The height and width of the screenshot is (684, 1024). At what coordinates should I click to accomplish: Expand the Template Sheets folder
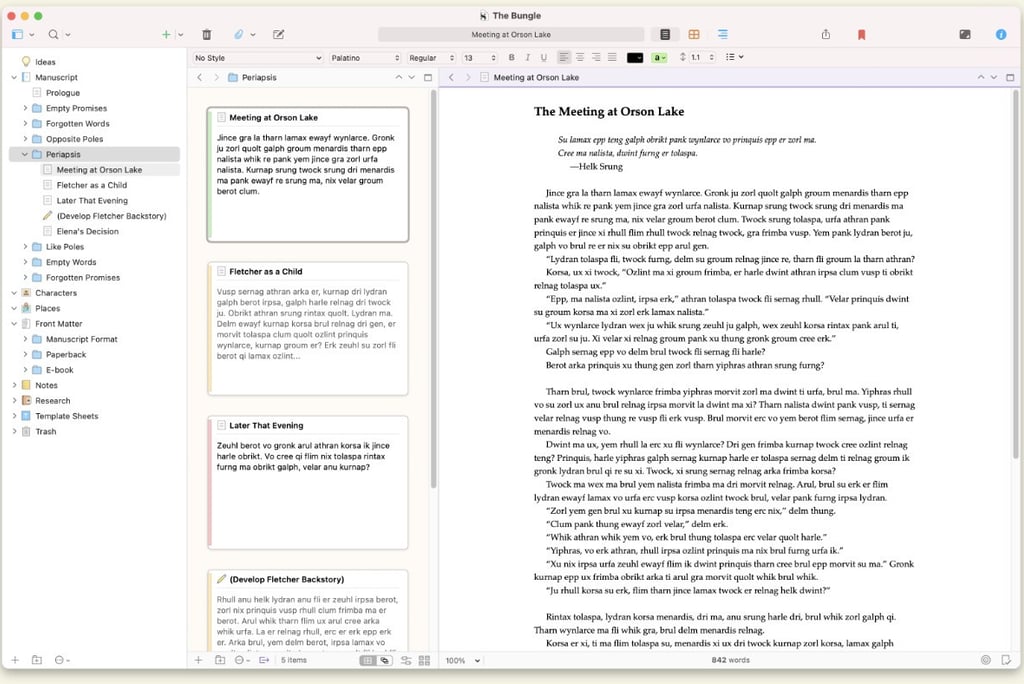[14, 415]
